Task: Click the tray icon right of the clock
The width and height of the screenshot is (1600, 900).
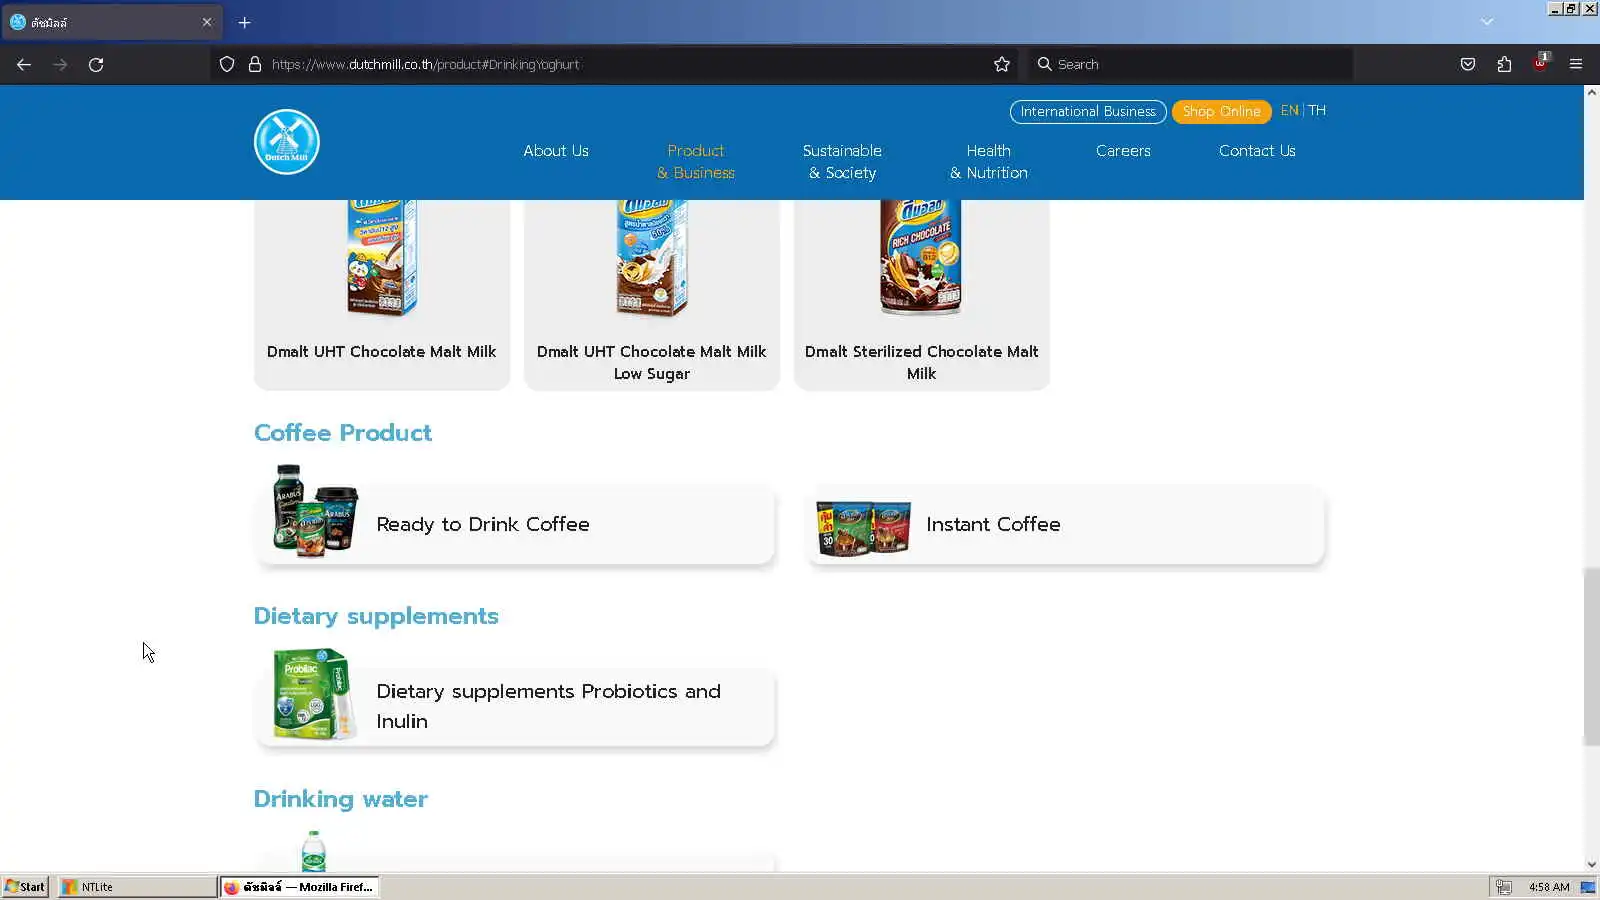Action: click(x=1587, y=887)
